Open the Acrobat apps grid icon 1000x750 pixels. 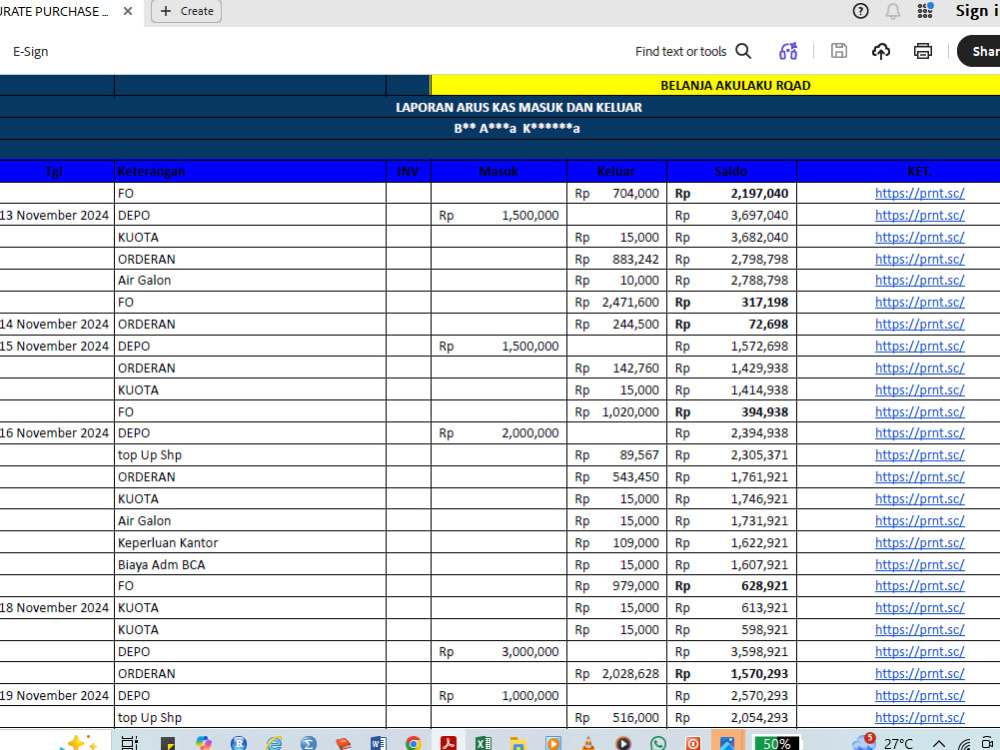925,11
